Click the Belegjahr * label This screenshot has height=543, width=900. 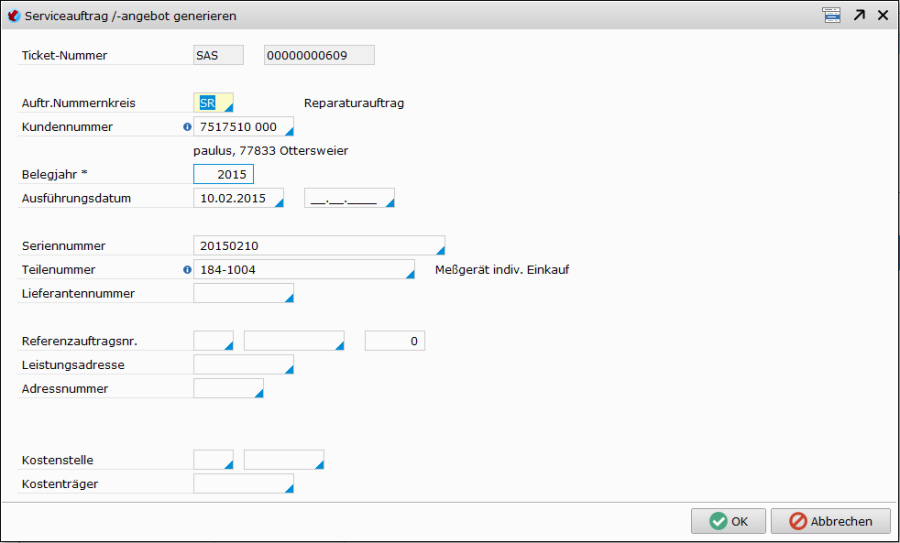[55, 174]
